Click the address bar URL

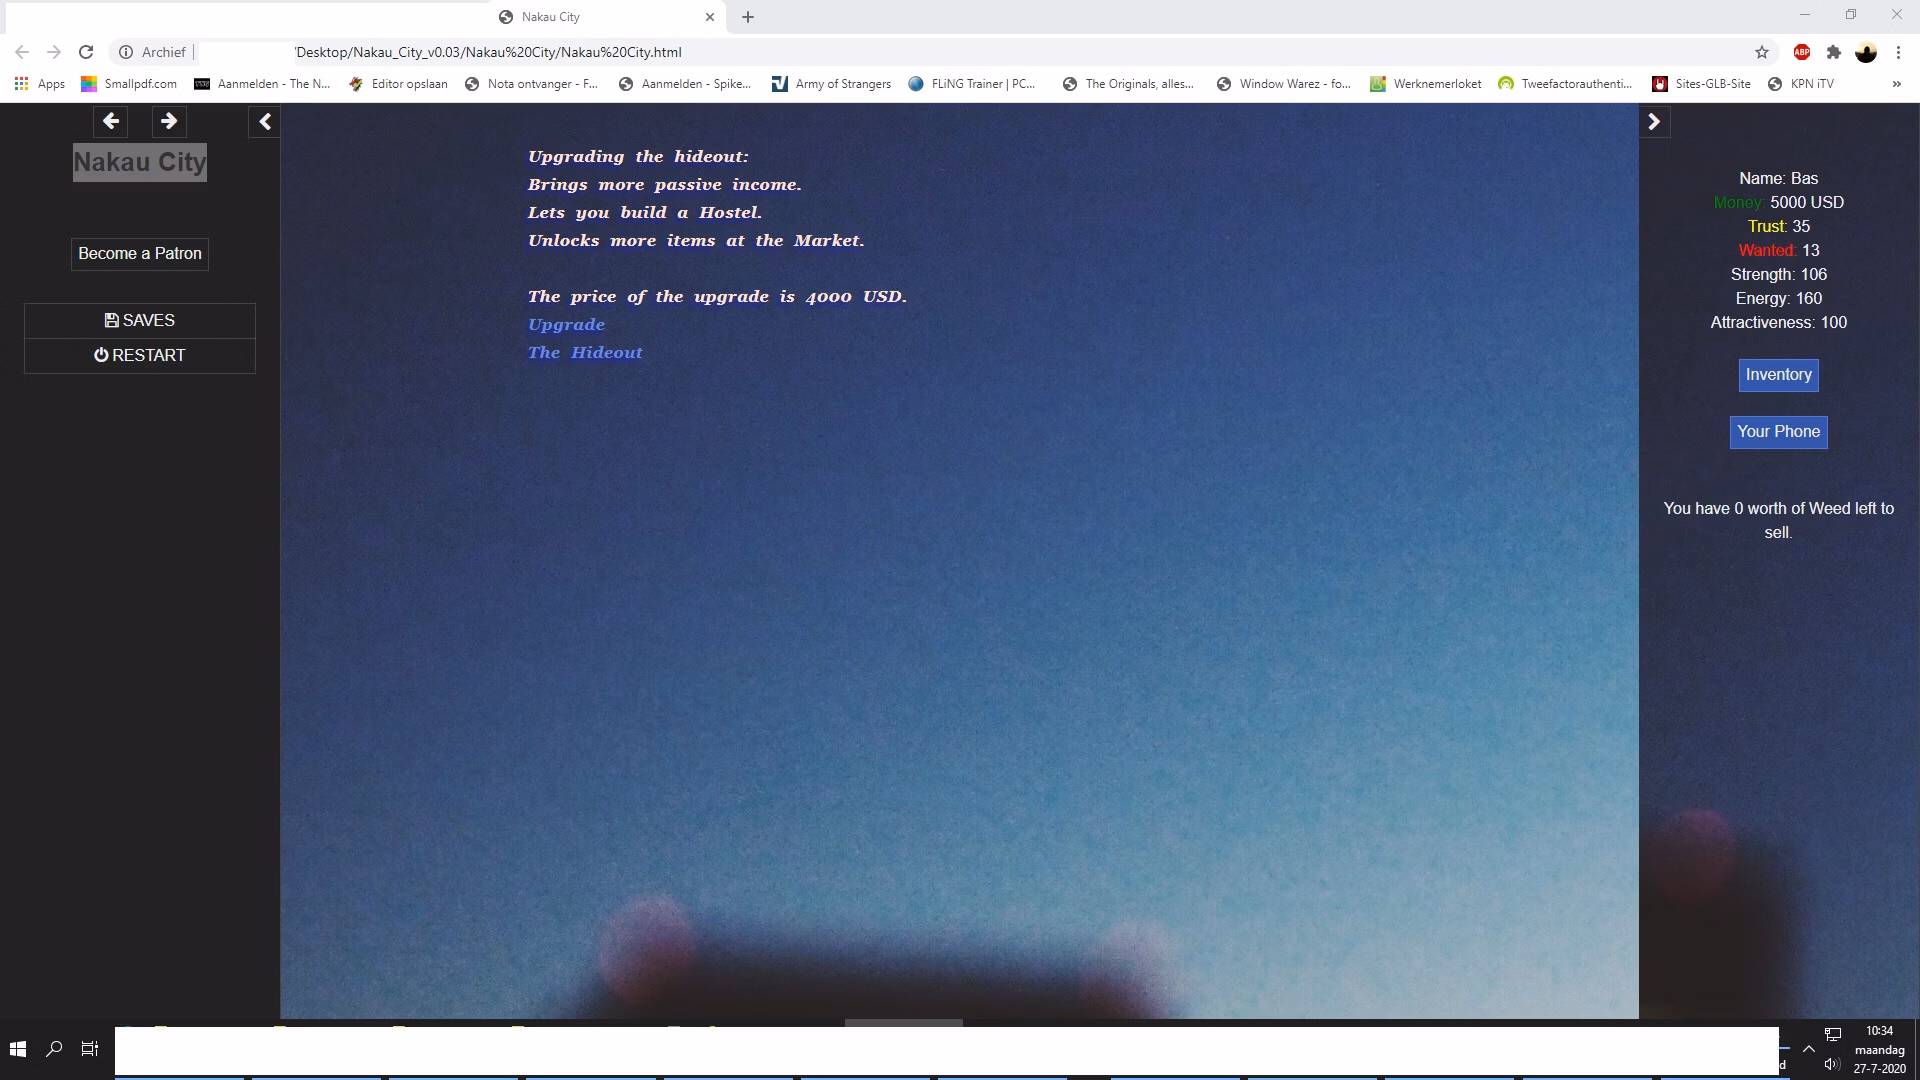tap(488, 52)
